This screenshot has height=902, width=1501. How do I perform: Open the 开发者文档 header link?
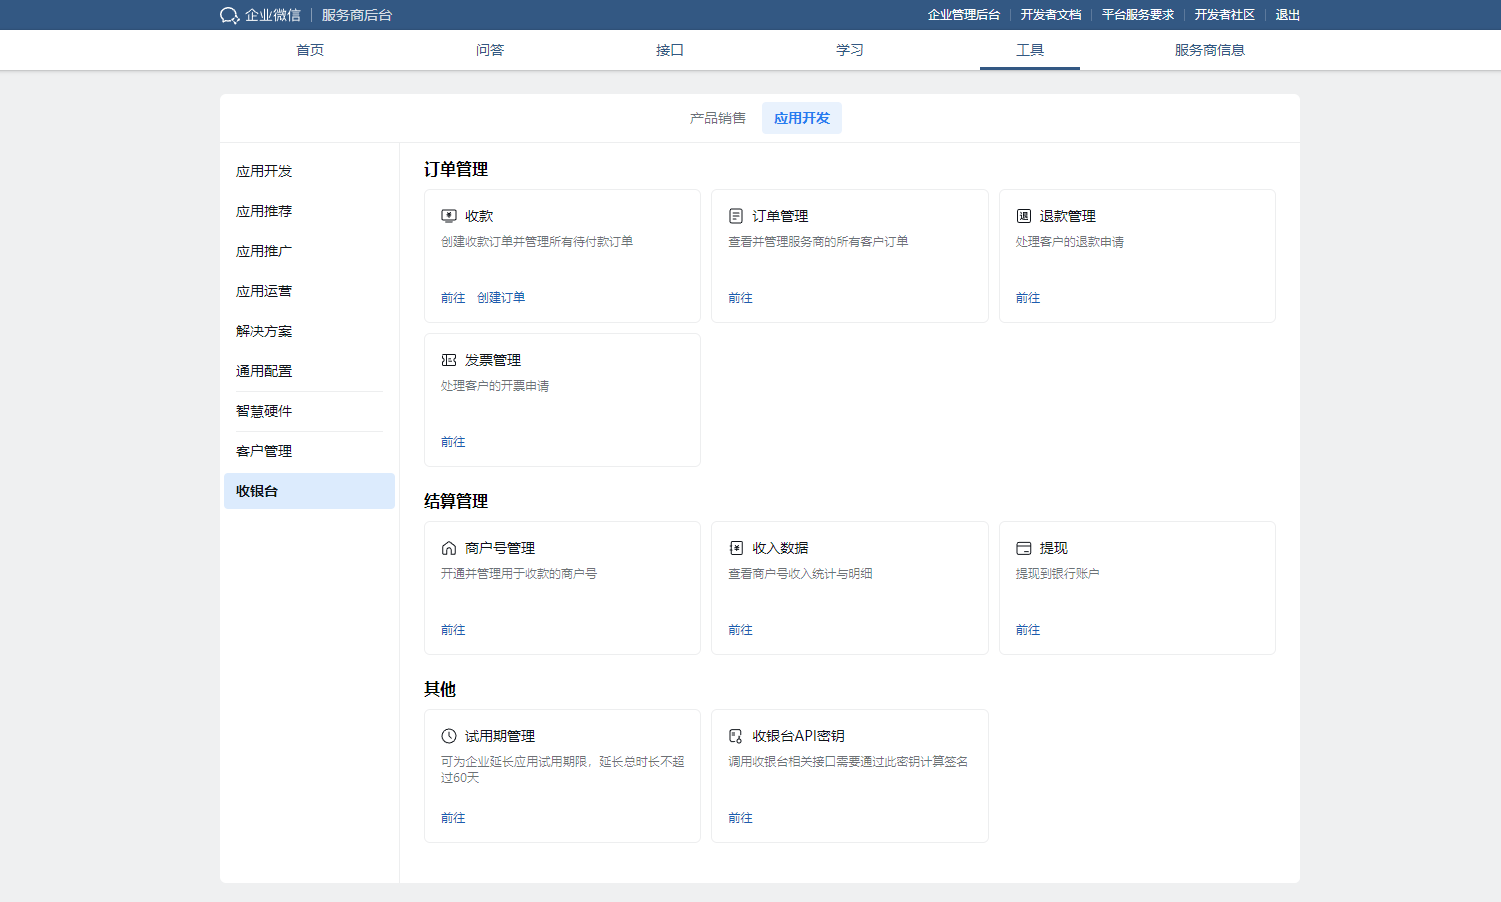click(x=1050, y=15)
